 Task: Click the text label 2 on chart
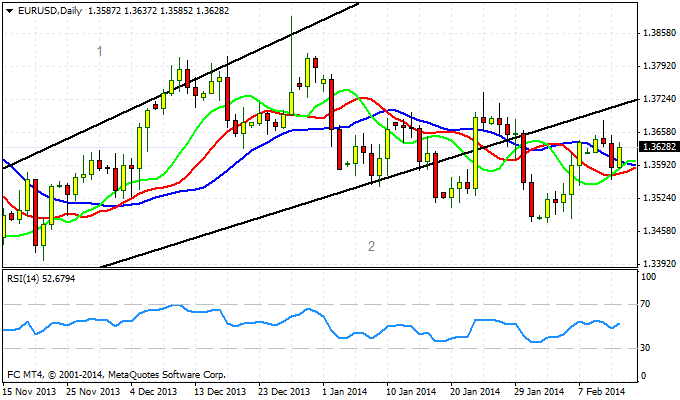(371, 246)
